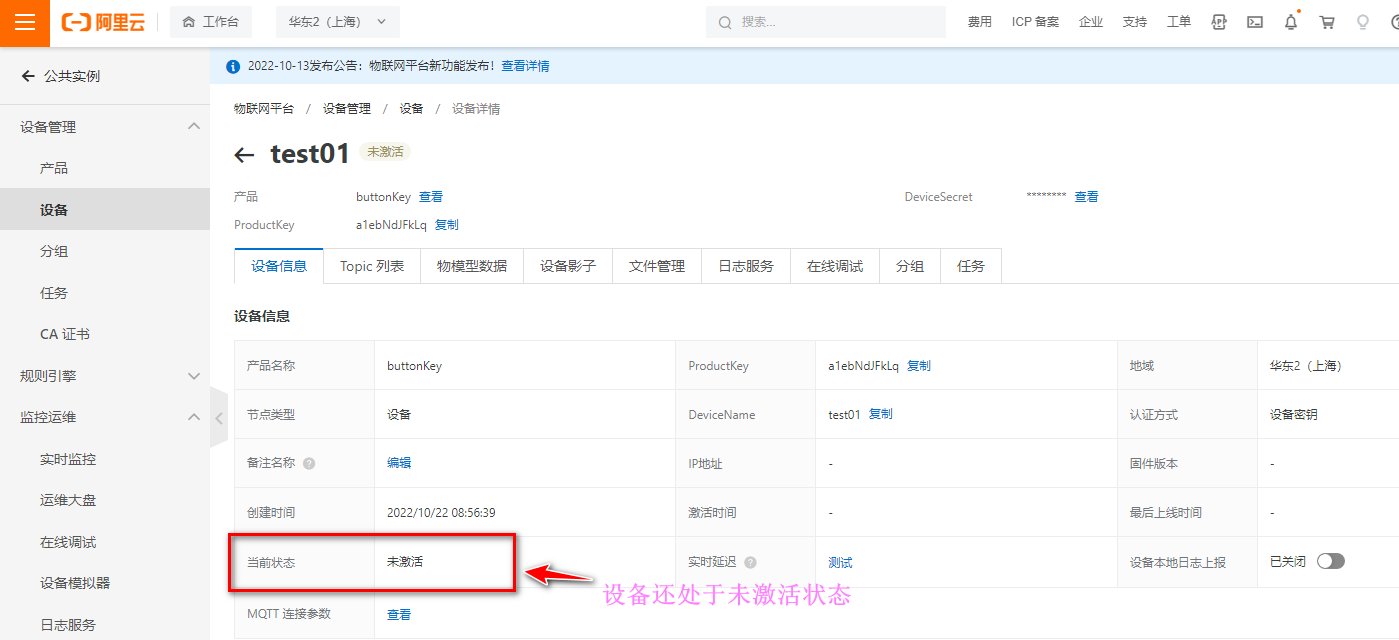Open the 工单 menu
Viewport: 1399px width, 640px height.
pyautogui.click(x=1179, y=22)
